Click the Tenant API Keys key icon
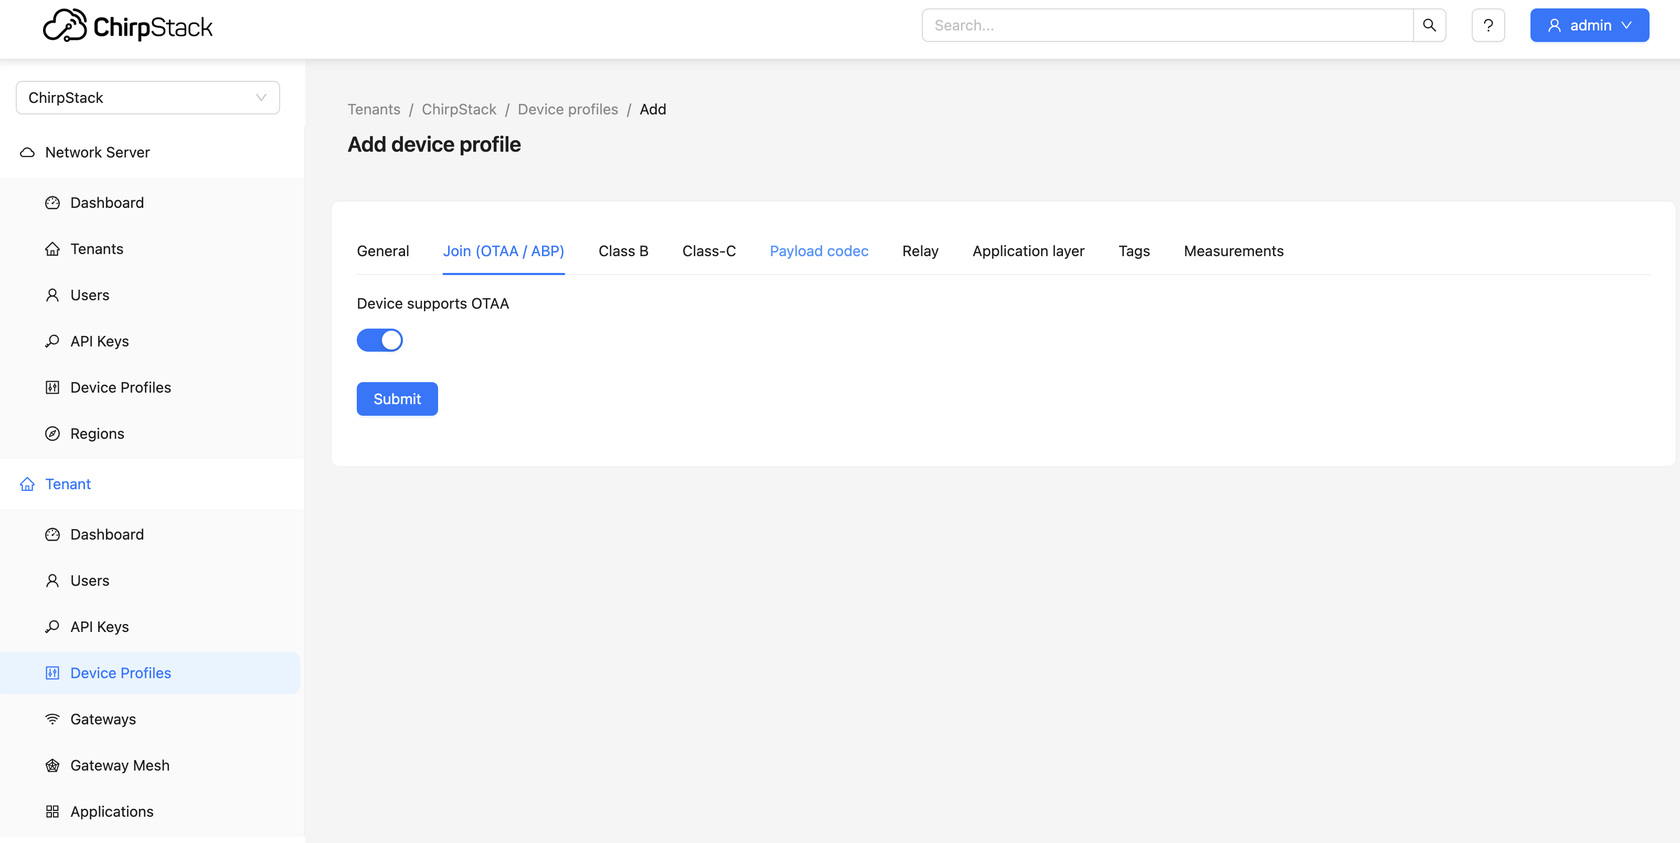 pyautogui.click(x=52, y=626)
